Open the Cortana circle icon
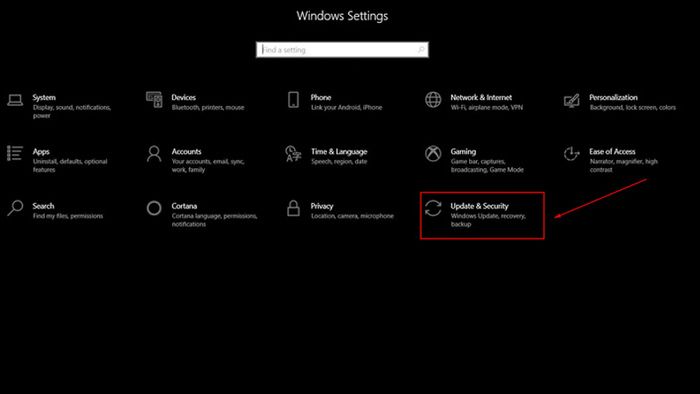 coord(154,208)
